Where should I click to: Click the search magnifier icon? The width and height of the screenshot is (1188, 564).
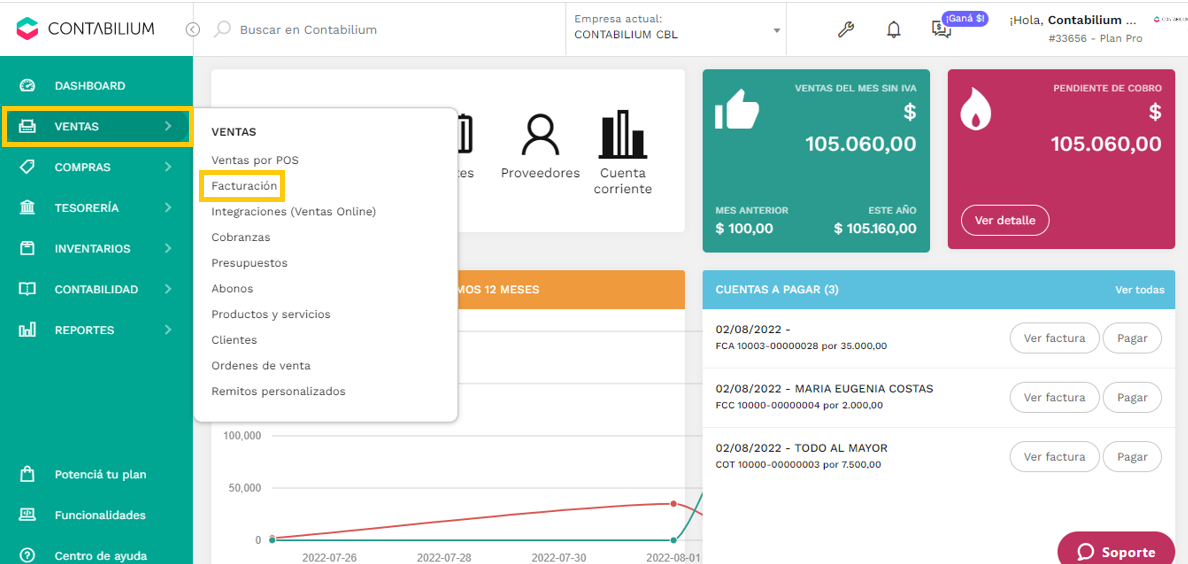pyautogui.click(x=222, y=30)
